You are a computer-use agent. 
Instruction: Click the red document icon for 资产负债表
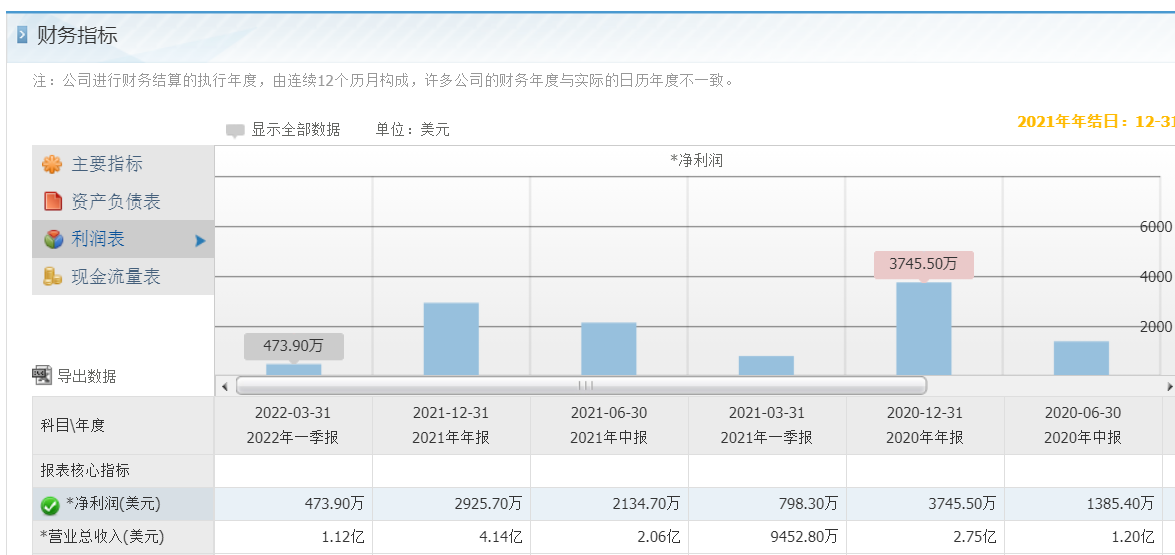[52, 201]
